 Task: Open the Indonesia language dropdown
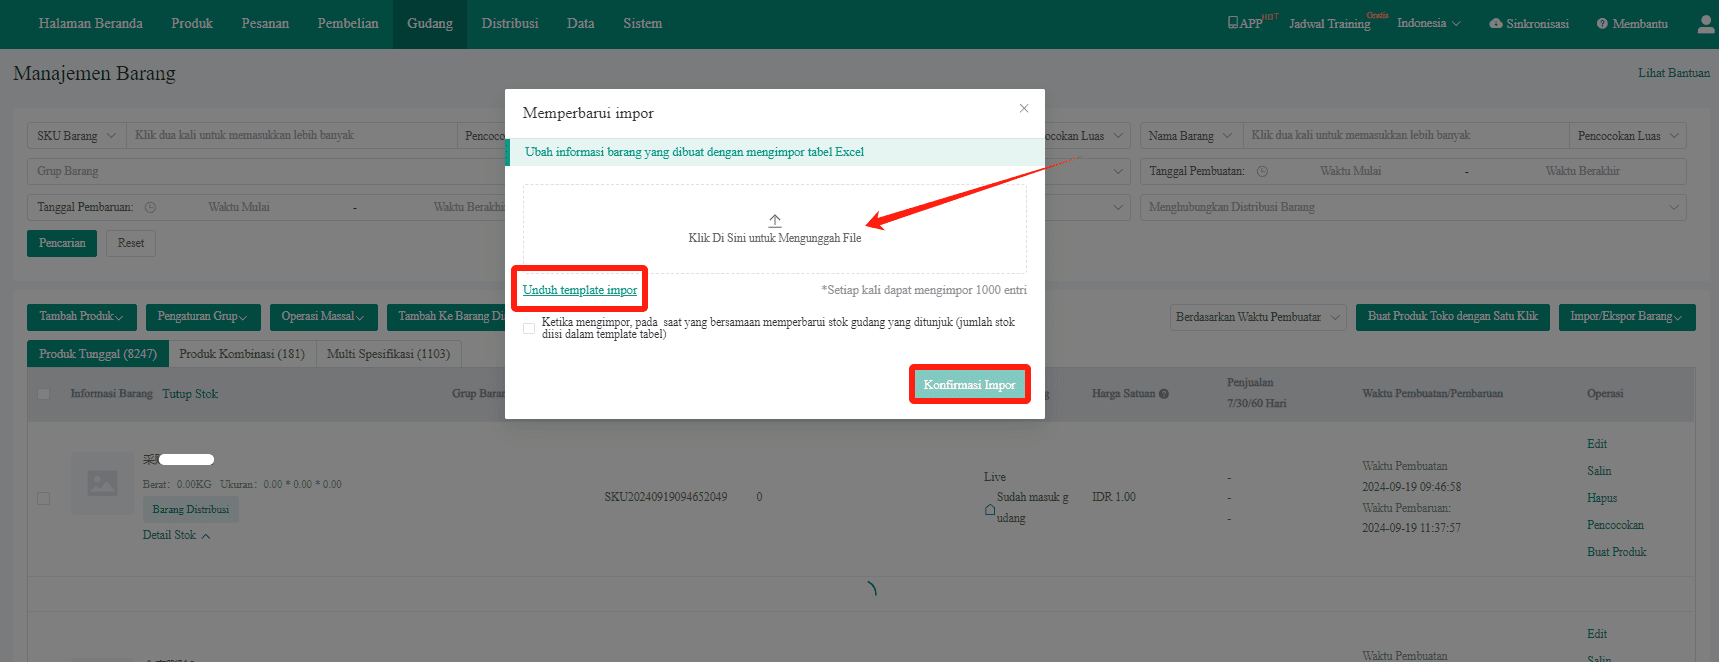(x=1428, y=23)
